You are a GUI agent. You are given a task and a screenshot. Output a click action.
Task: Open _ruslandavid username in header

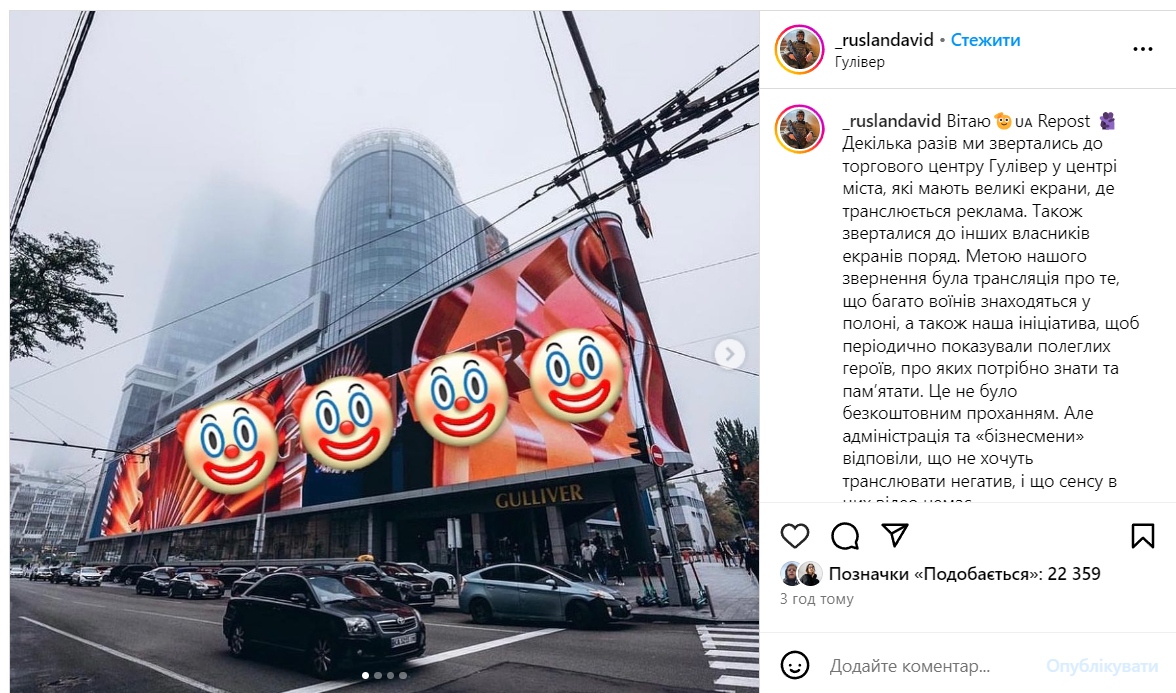tap(884, 40)
